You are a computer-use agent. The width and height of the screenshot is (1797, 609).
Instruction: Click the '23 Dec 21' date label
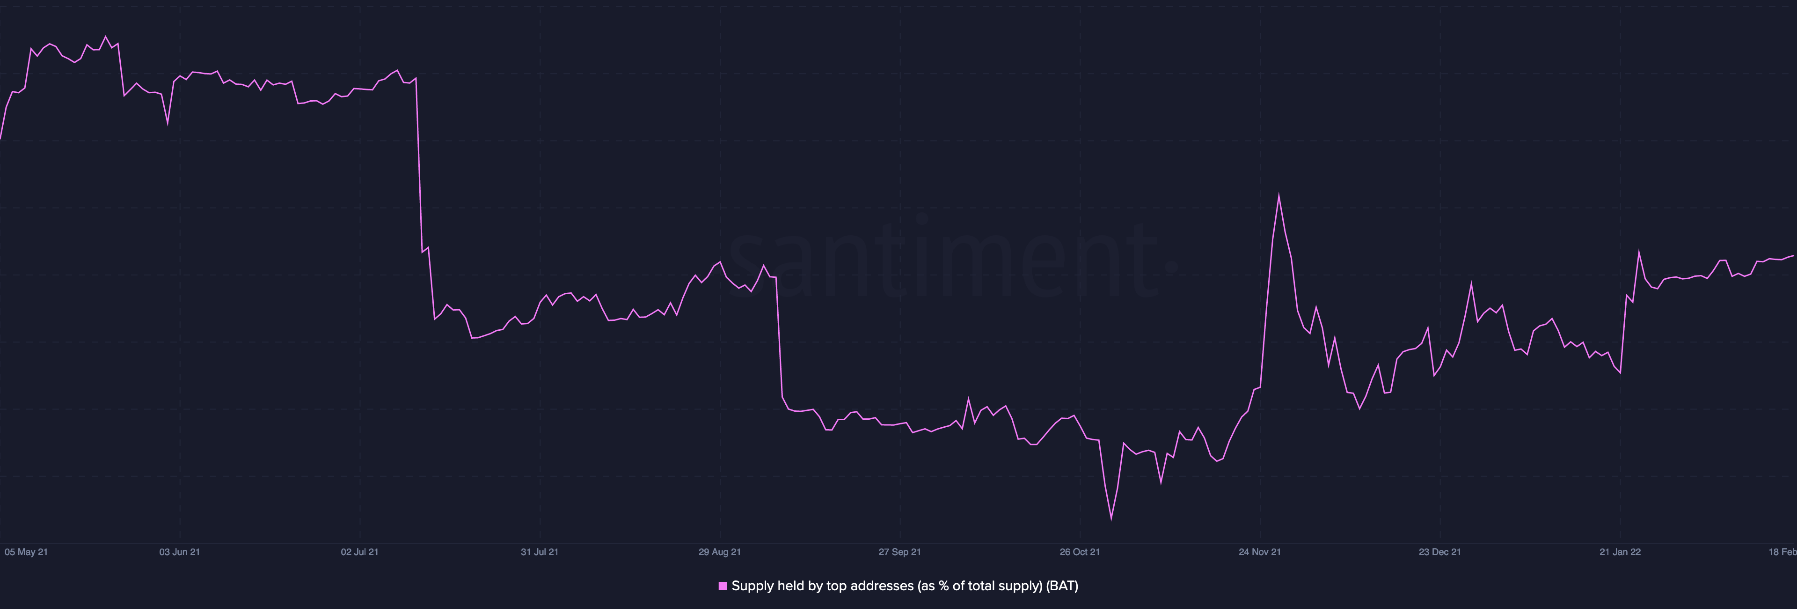tap(1440, 552)
